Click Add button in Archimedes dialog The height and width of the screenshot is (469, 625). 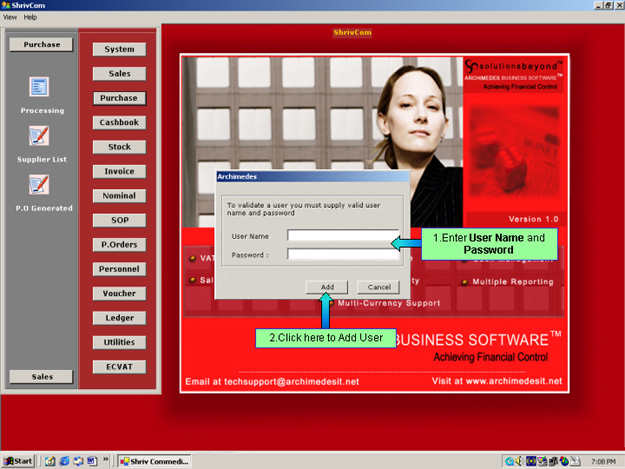tap(327, 287)
